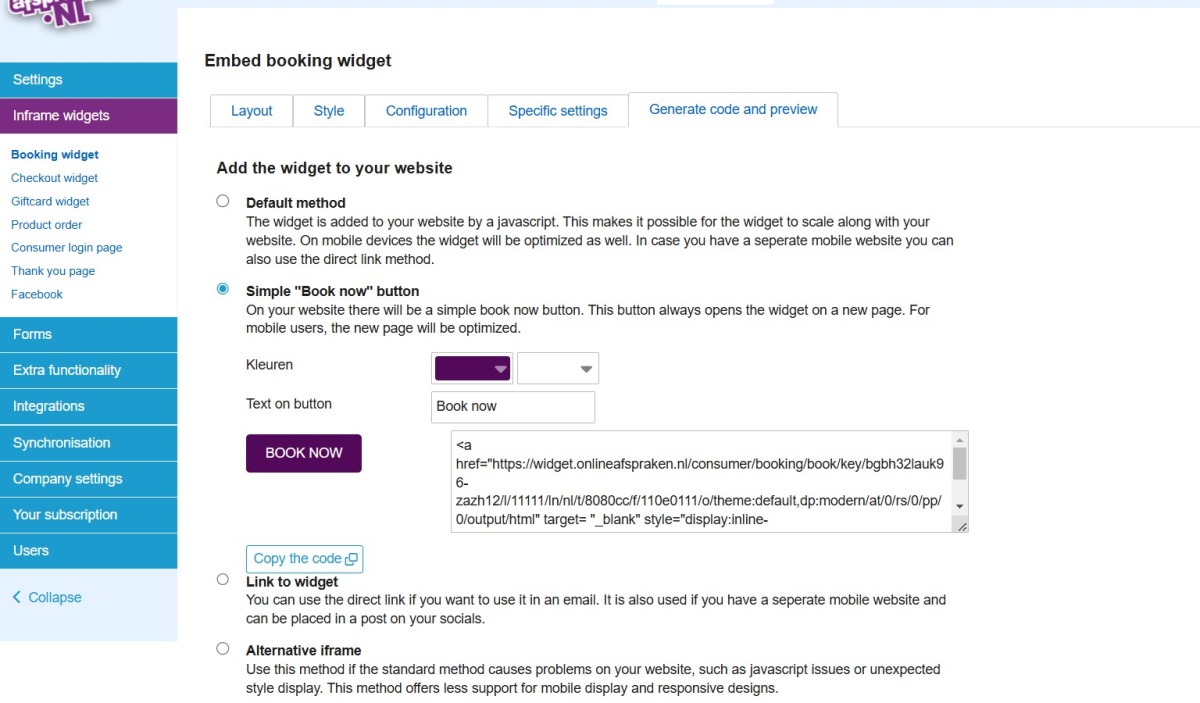Open the purple Kleuren color dropdown
This screenshot has width=1200, height=703.
(472, 368)
